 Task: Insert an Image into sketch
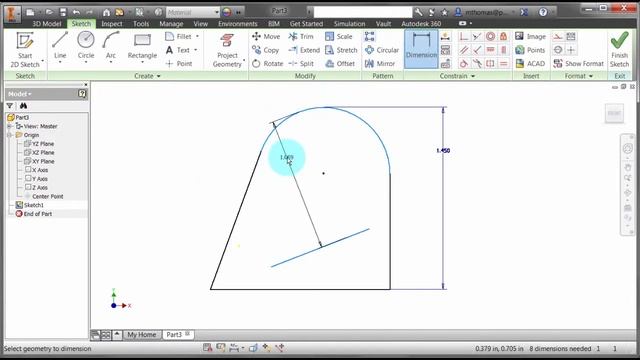(x=530, y=36)
